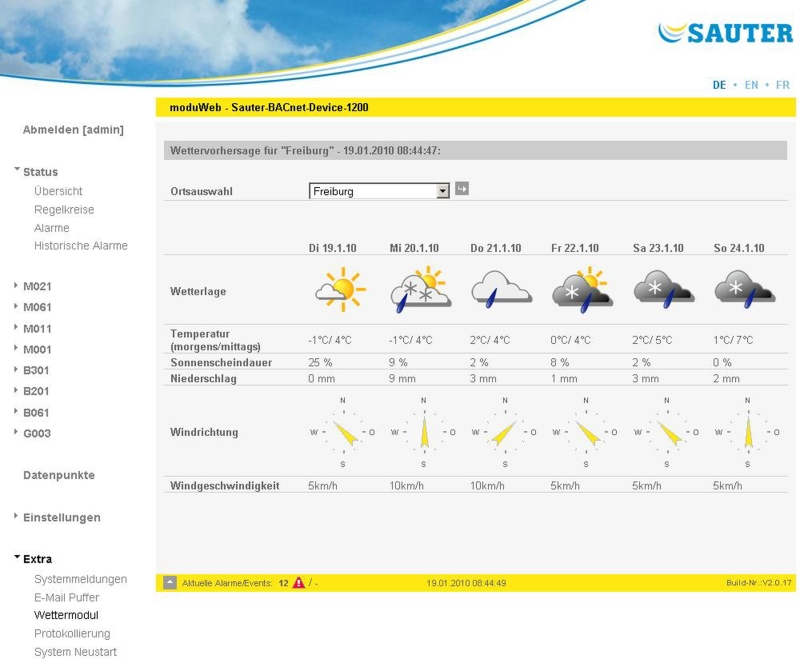800x663 pixels.
Task: Click the wind compass for So 24.1.10
Action: click(748, 432)
